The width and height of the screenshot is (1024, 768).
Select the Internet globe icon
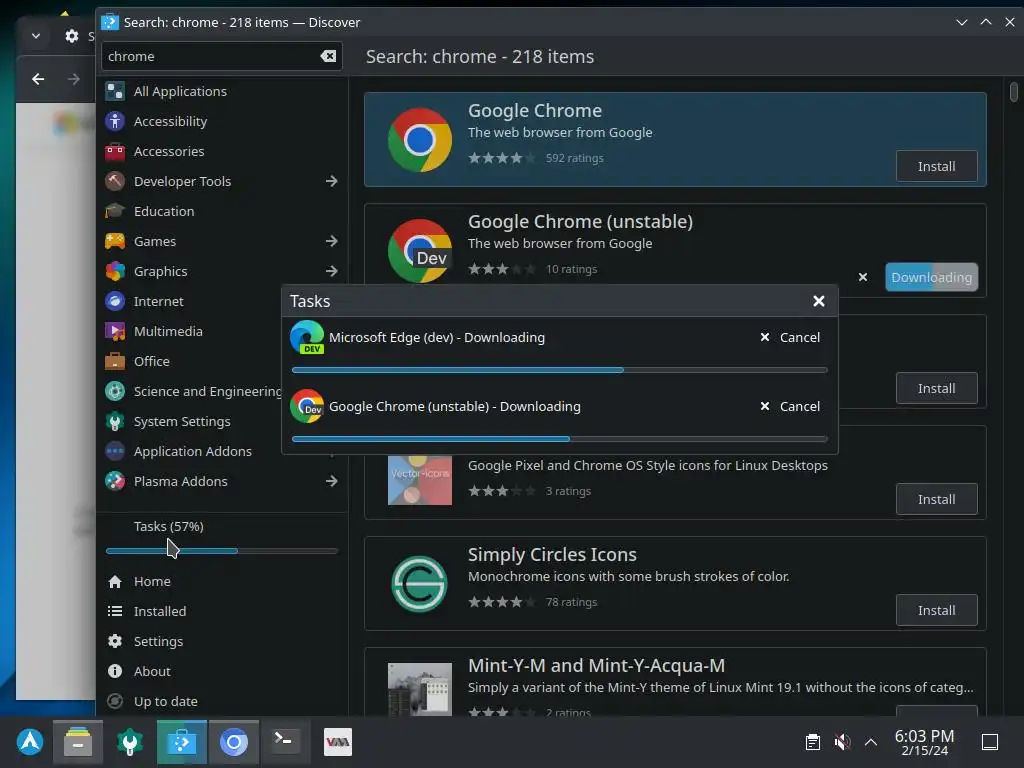tap(115, 302)
